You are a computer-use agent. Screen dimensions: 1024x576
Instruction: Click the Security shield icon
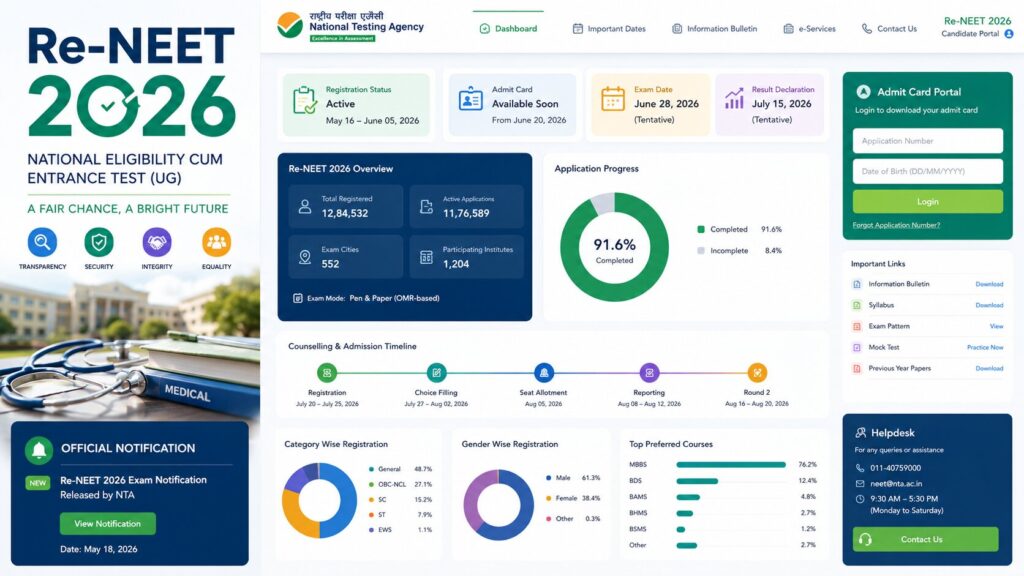pyautogui.click(x=99, y=242)
